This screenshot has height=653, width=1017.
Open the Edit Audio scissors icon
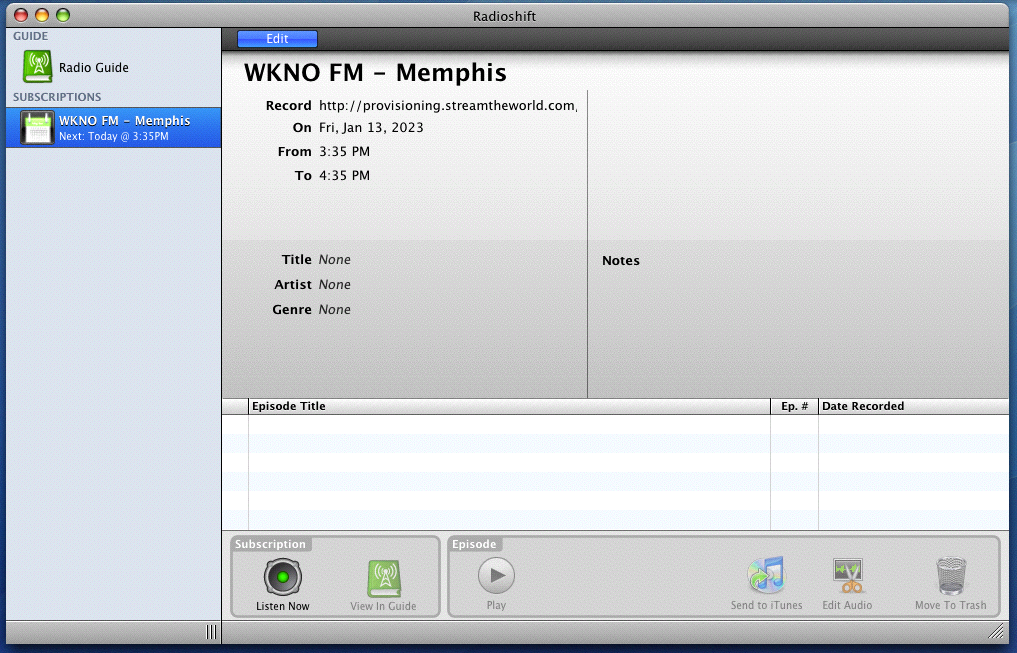847,576
